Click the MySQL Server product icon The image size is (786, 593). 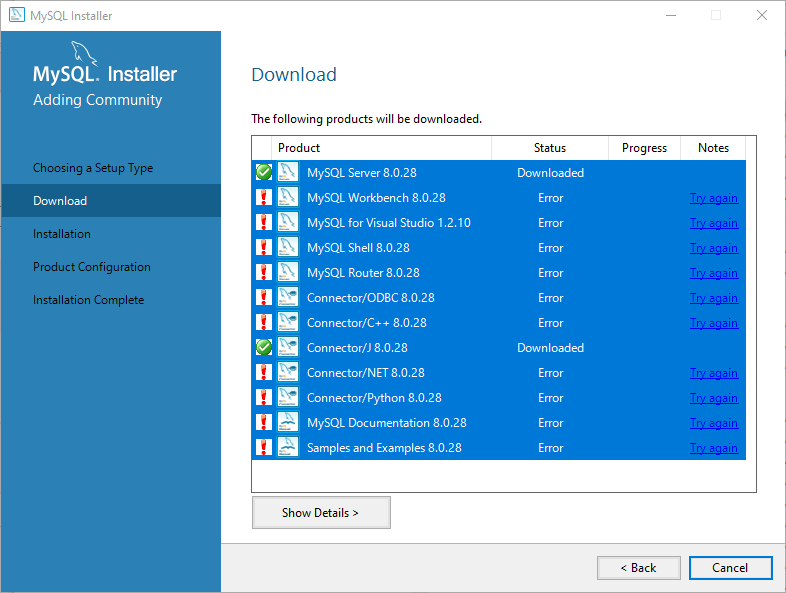point(288,172)
